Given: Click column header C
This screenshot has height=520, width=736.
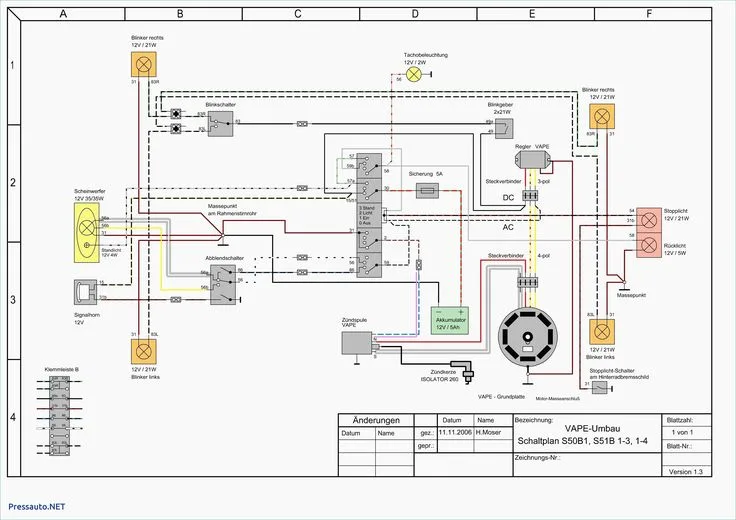Looking at the screenshot, I should point(298,14).
